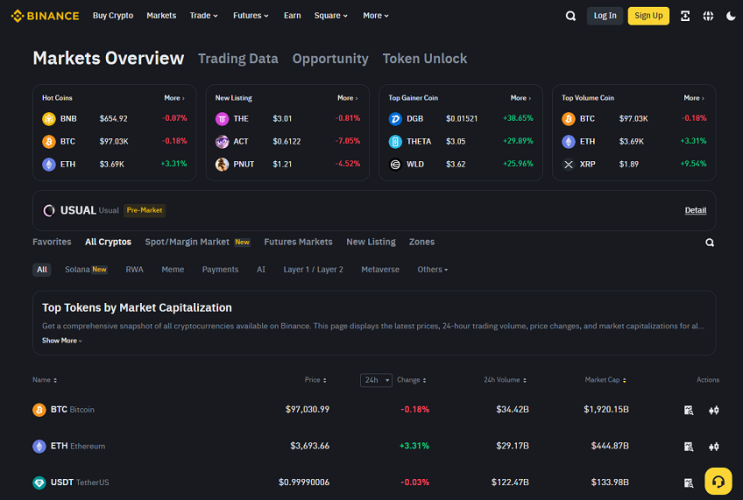Sort the table by 24h Volume column
Viewport: 743px width, 500px height.
505,380
